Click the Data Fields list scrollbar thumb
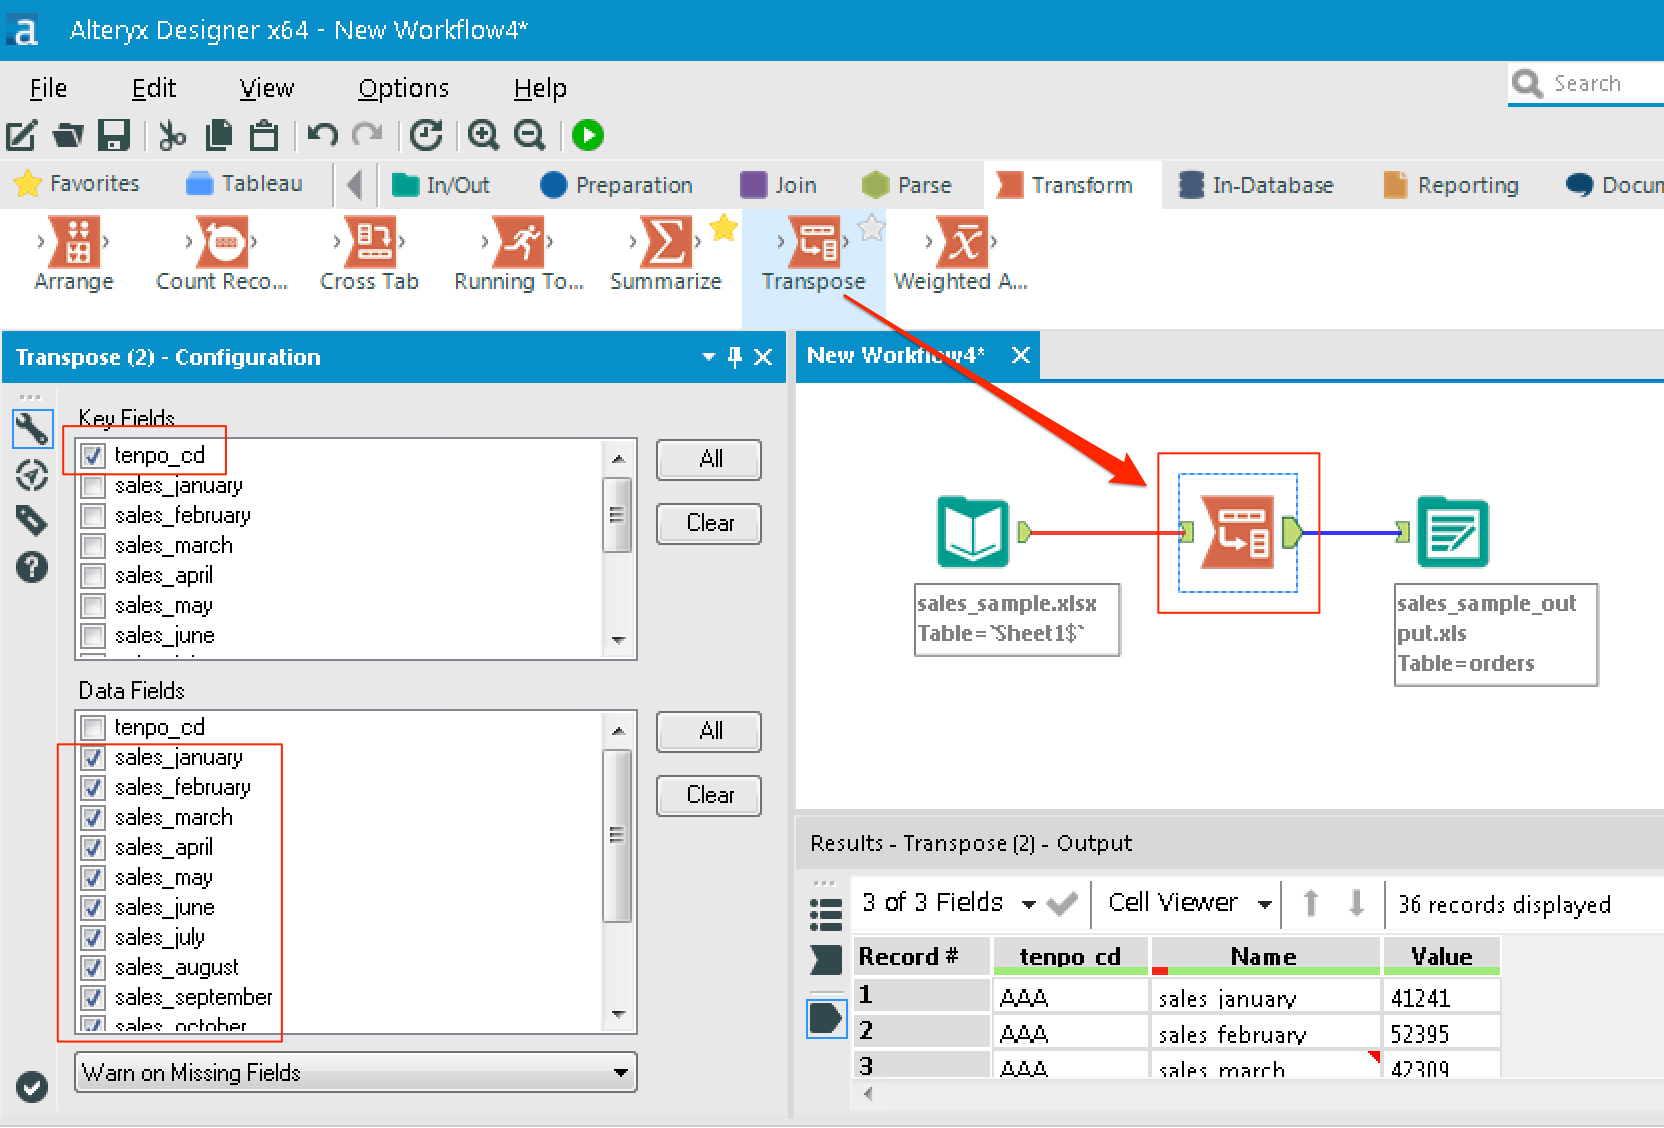 click(x=618, y=835)
